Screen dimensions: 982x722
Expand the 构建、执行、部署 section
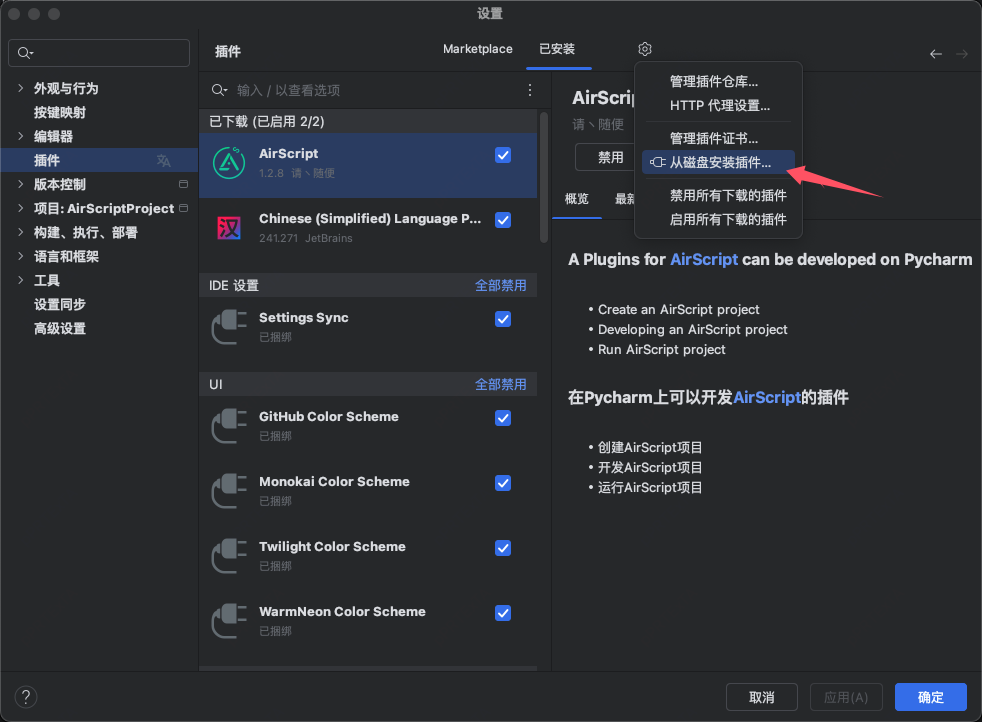click(21, 232)
